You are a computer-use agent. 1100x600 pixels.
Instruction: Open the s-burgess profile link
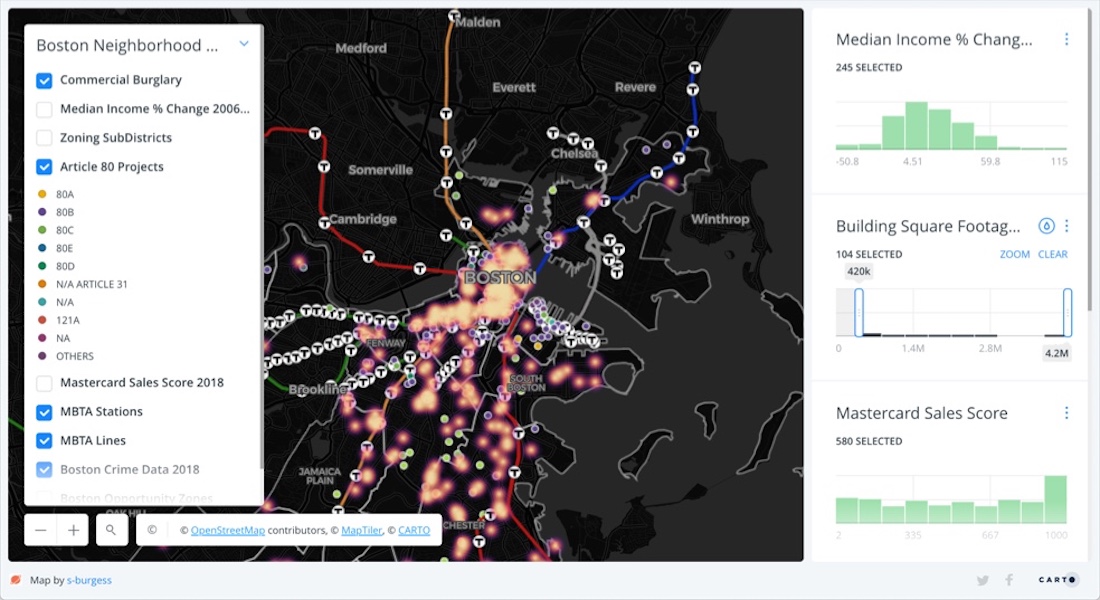(x=91, y=580)
